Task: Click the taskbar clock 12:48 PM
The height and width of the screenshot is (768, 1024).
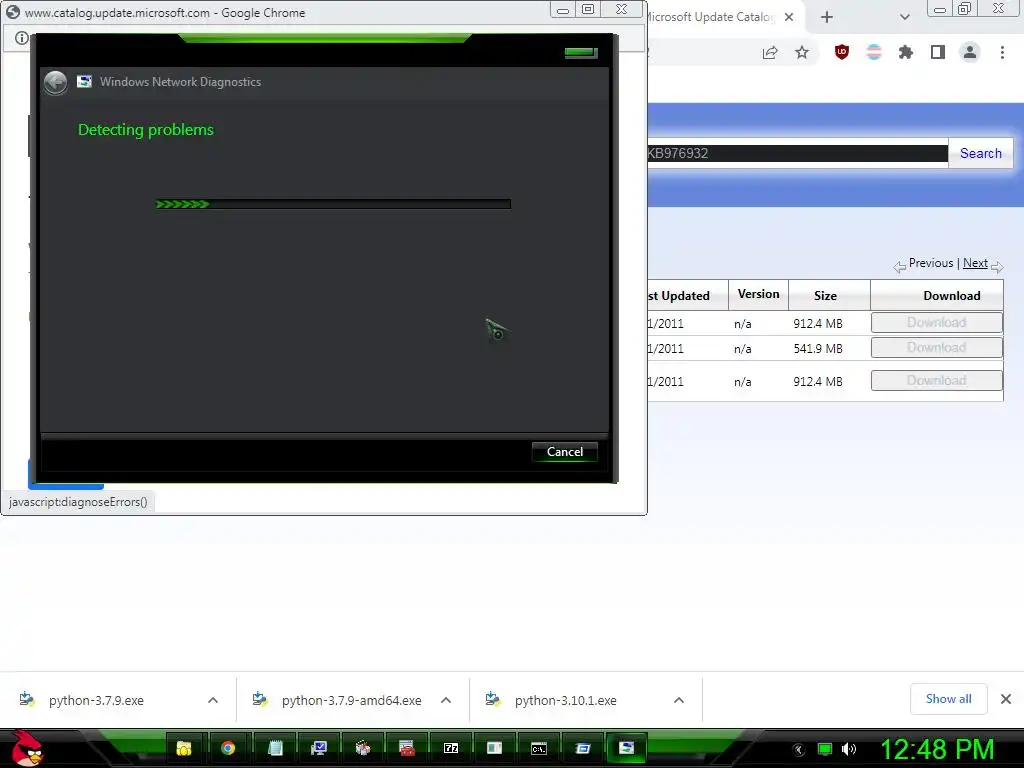Action: pyautogui.click(x=938, y=749)
